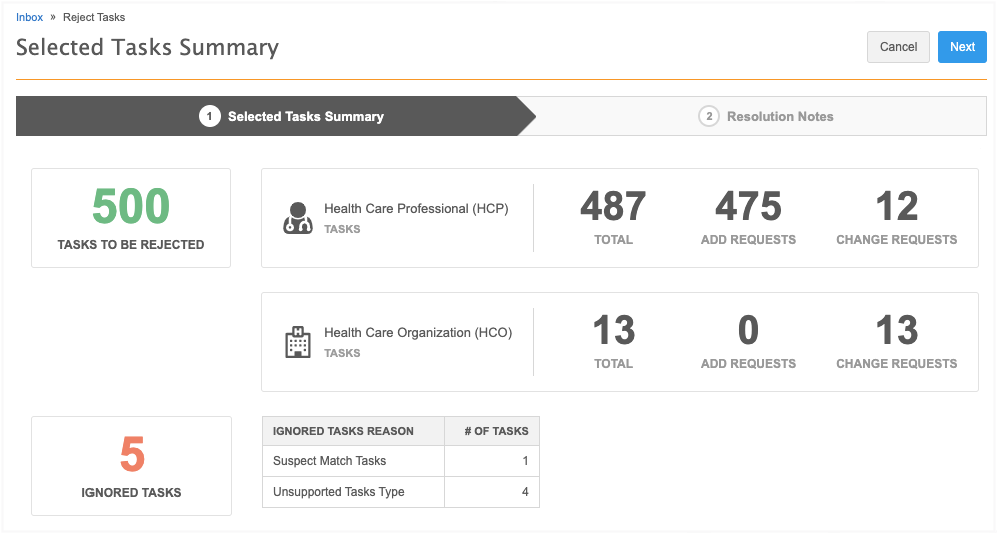Click the Health Care Organization hospital icon
Image resolution: width=997 pixels, height=534 pixels.
[298, 342]
